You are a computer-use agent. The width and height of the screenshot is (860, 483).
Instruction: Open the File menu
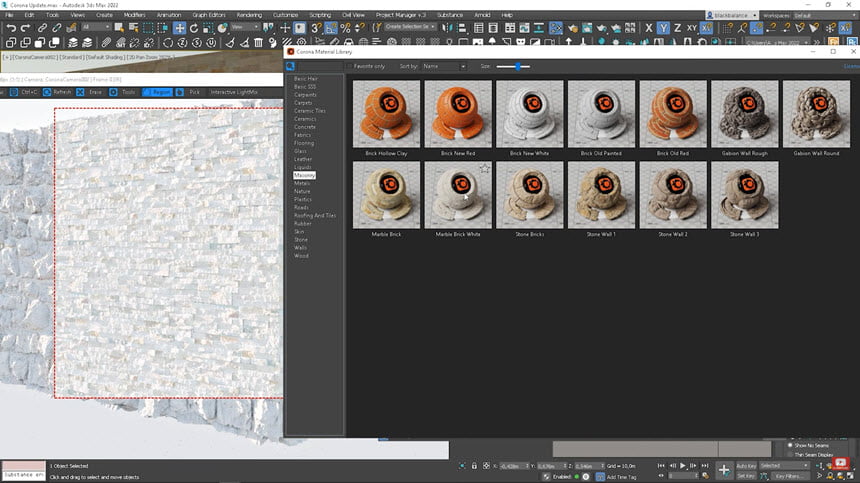click(9, 15)
